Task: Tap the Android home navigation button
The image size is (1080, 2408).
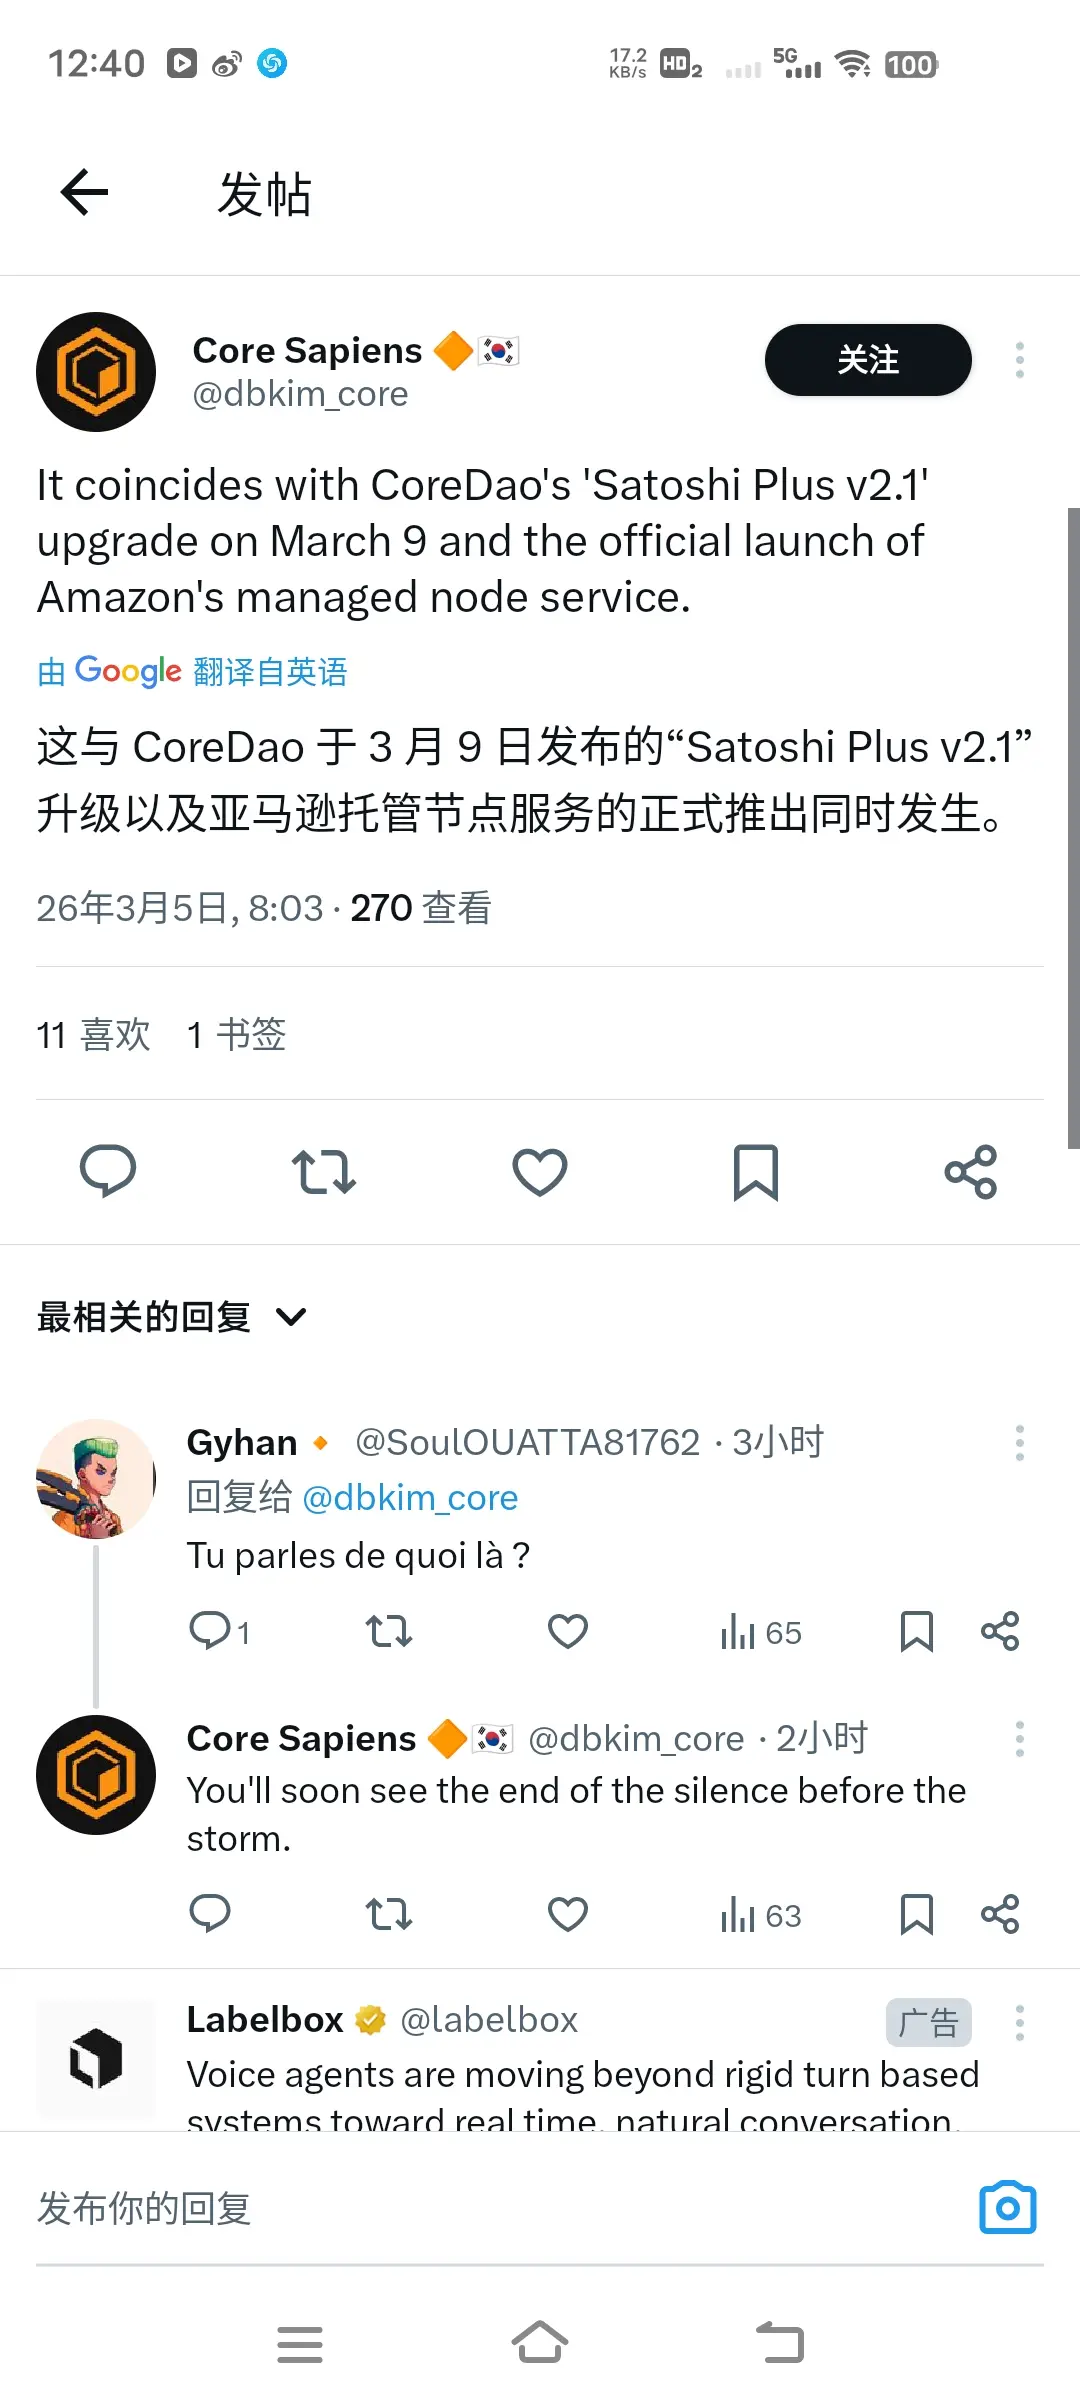Action: tap(540, 2342)
